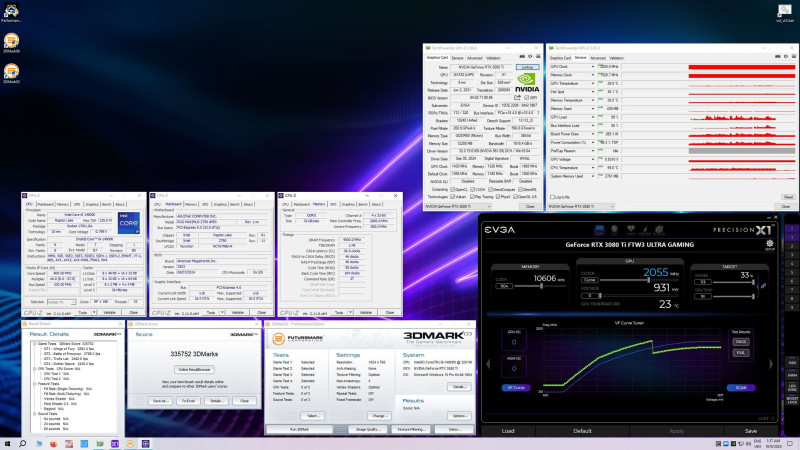Open the Power lightning icon in Precision X1

645,230
